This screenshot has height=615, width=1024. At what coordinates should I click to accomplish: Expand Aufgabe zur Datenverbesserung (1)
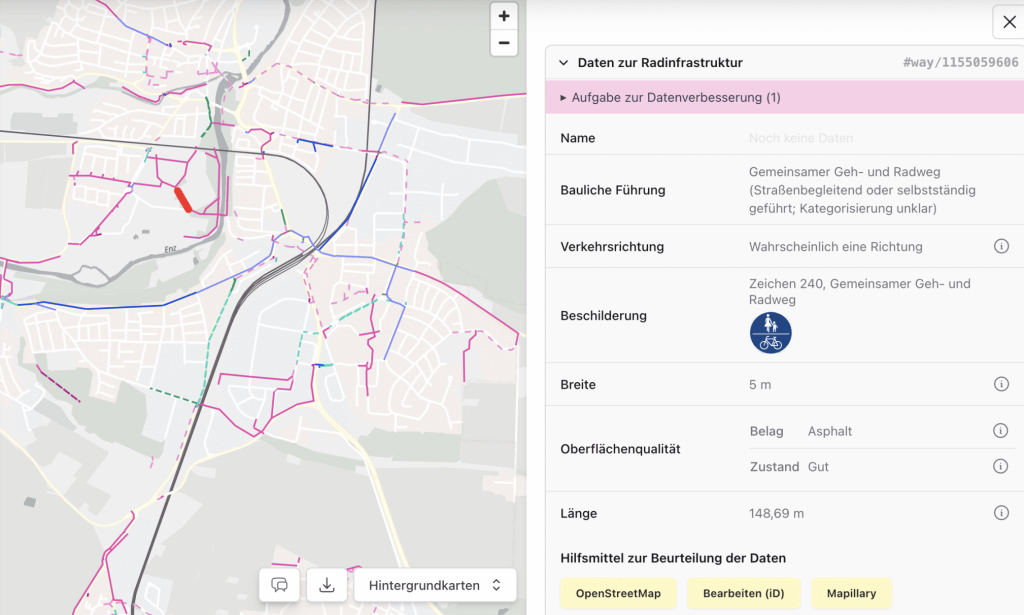[x=670, y=98]
